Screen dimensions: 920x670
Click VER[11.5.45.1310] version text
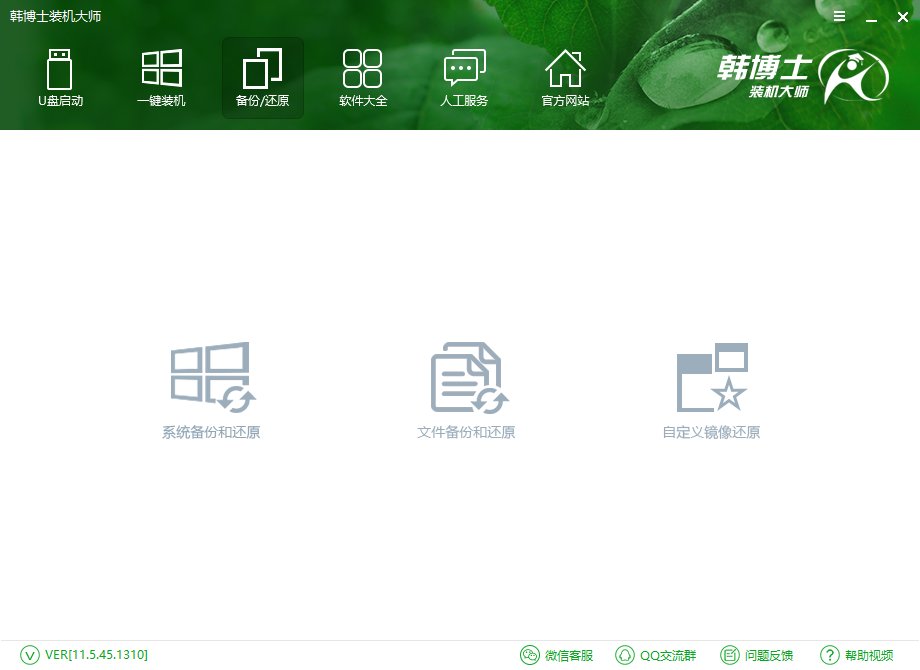(96, 655)
